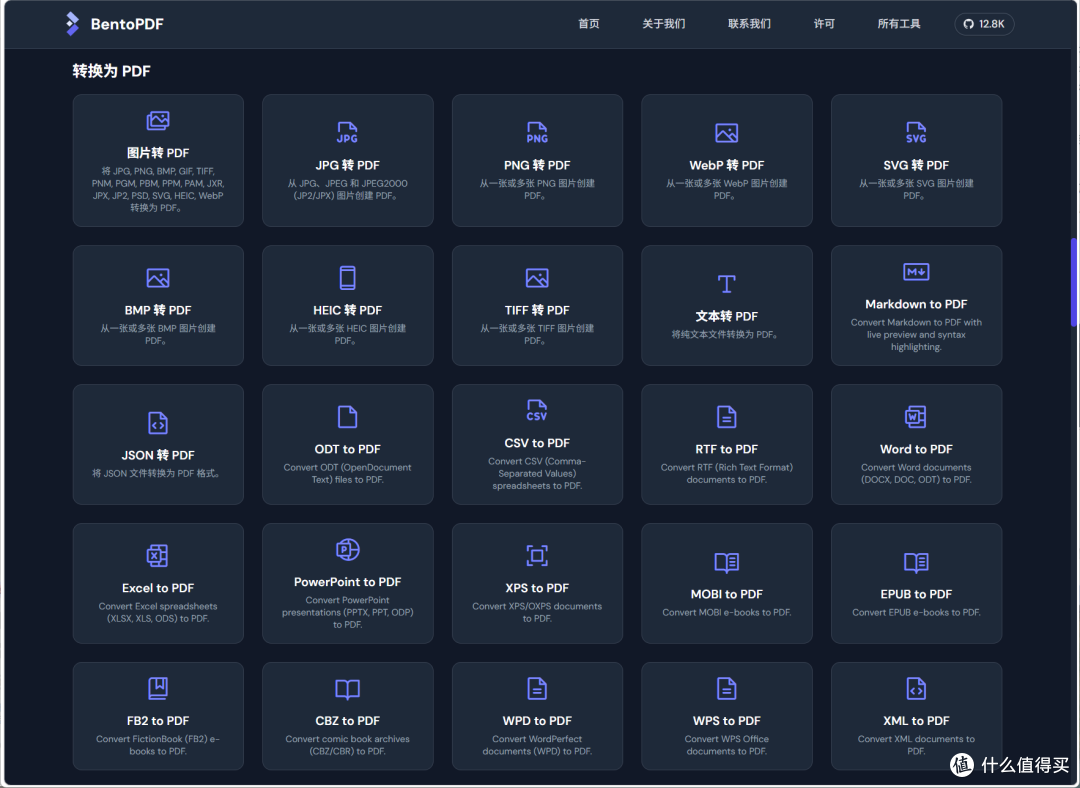Click the ODT blank file icon
This screenshot has width=1080, height=788.
pyautogui.click(x=347, y=417)
